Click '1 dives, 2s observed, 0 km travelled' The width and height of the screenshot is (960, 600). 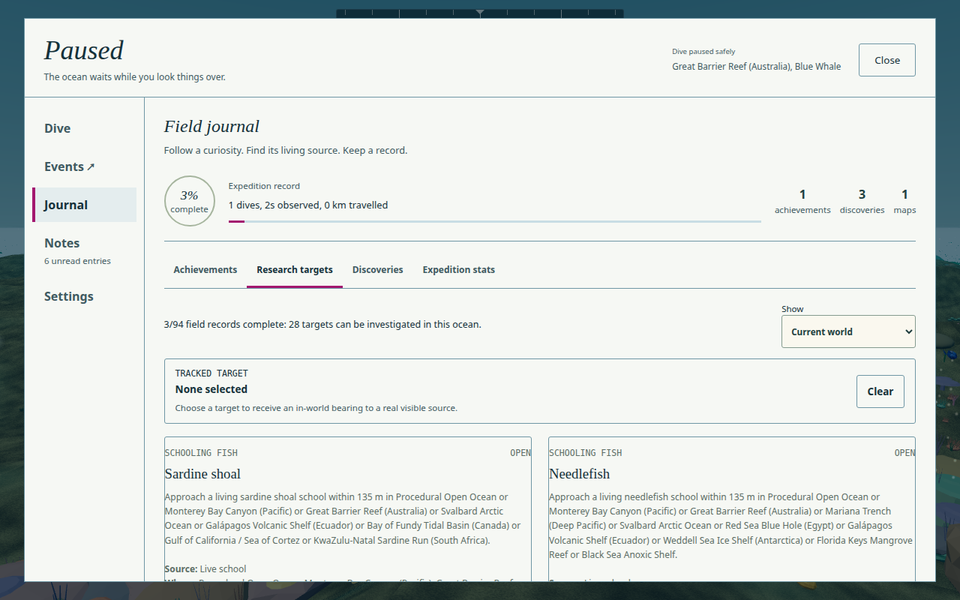308,205
